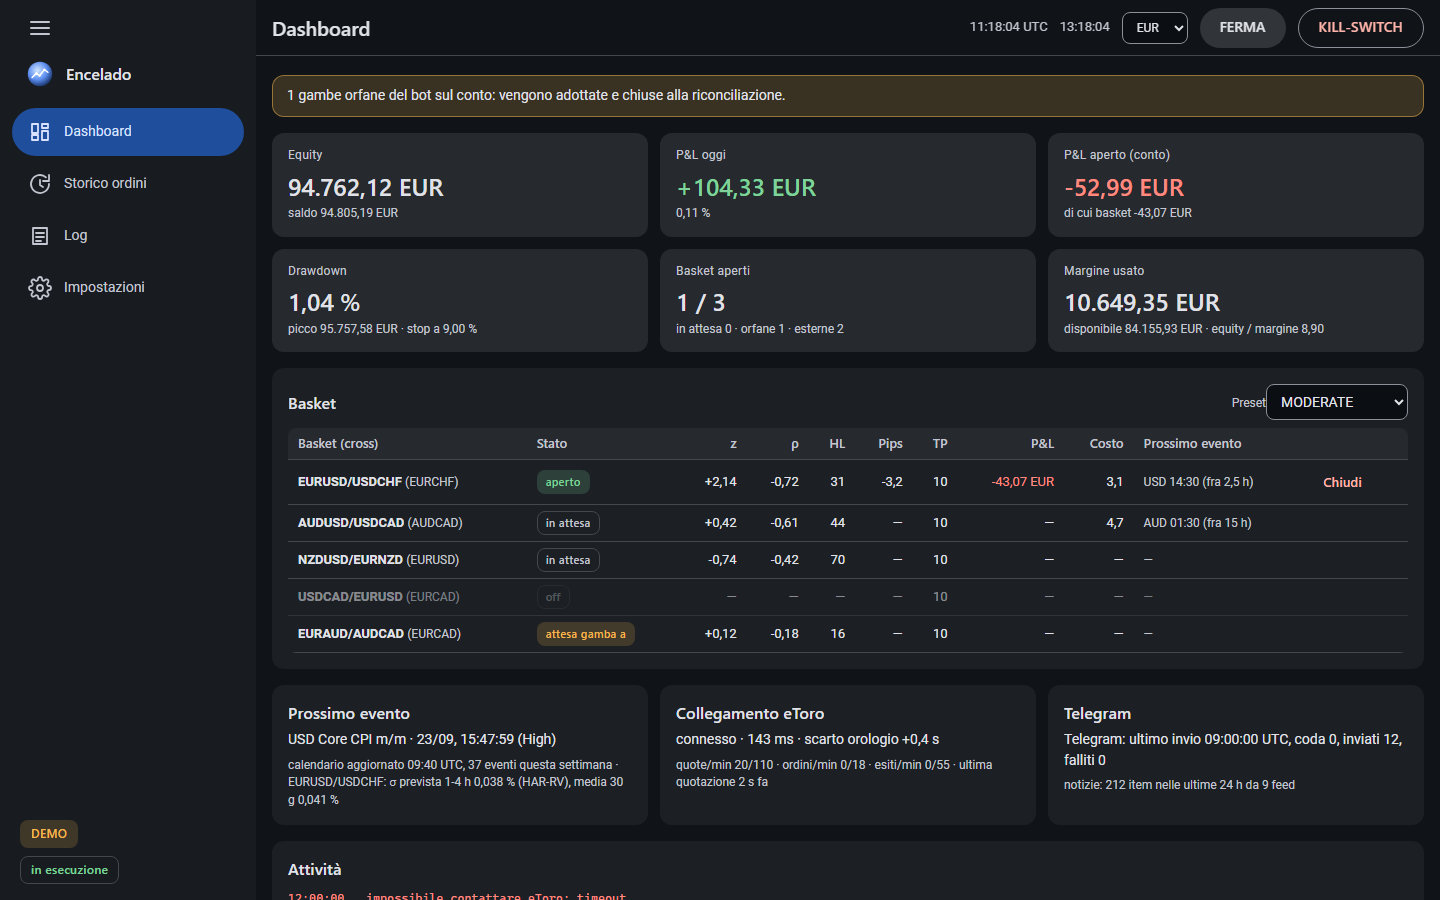
Task: Expand the MODERATE preset dropdown
Action: [x=1337, y=402]
